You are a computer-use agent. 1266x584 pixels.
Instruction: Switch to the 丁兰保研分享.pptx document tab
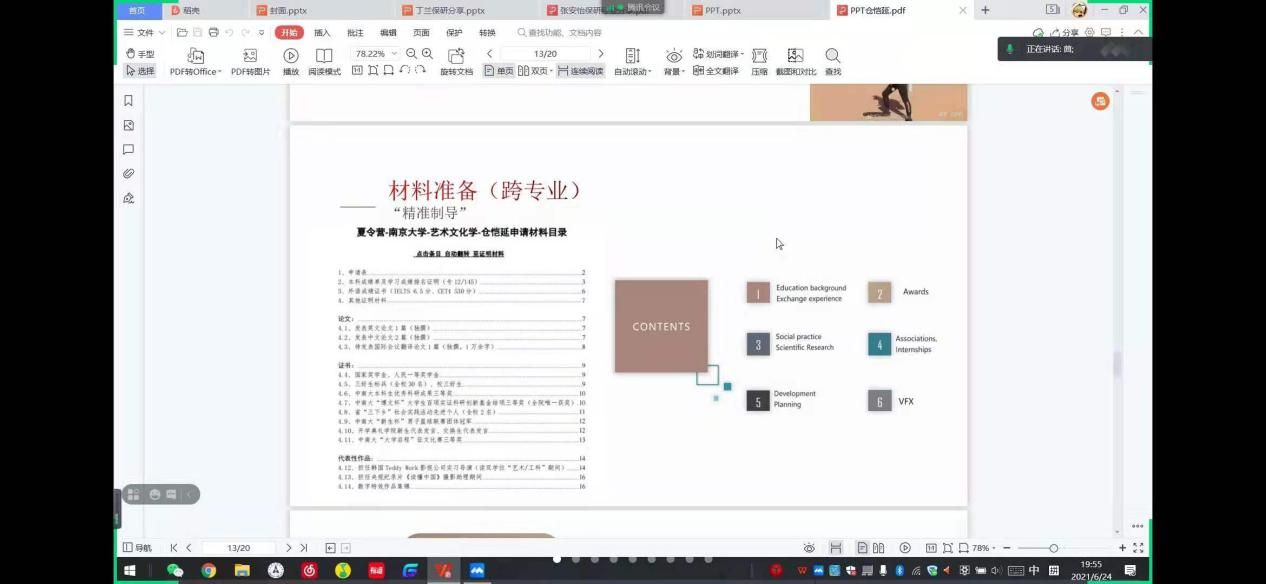[x=450, y=10]
